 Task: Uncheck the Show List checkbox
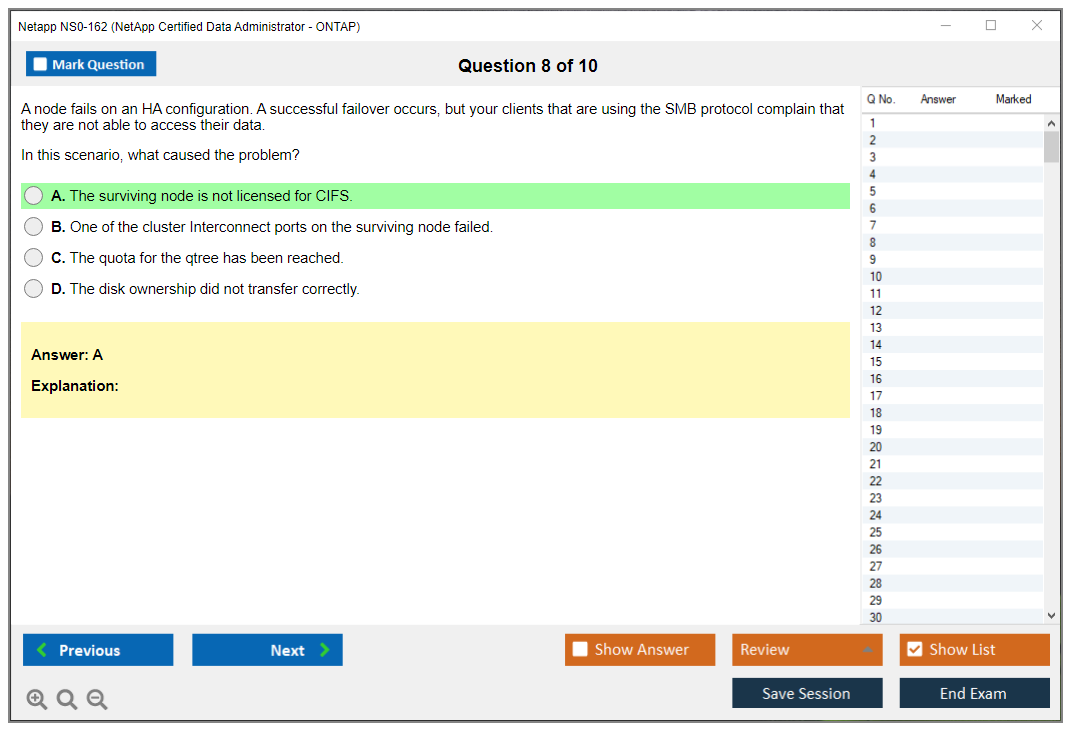click(914, 650)
